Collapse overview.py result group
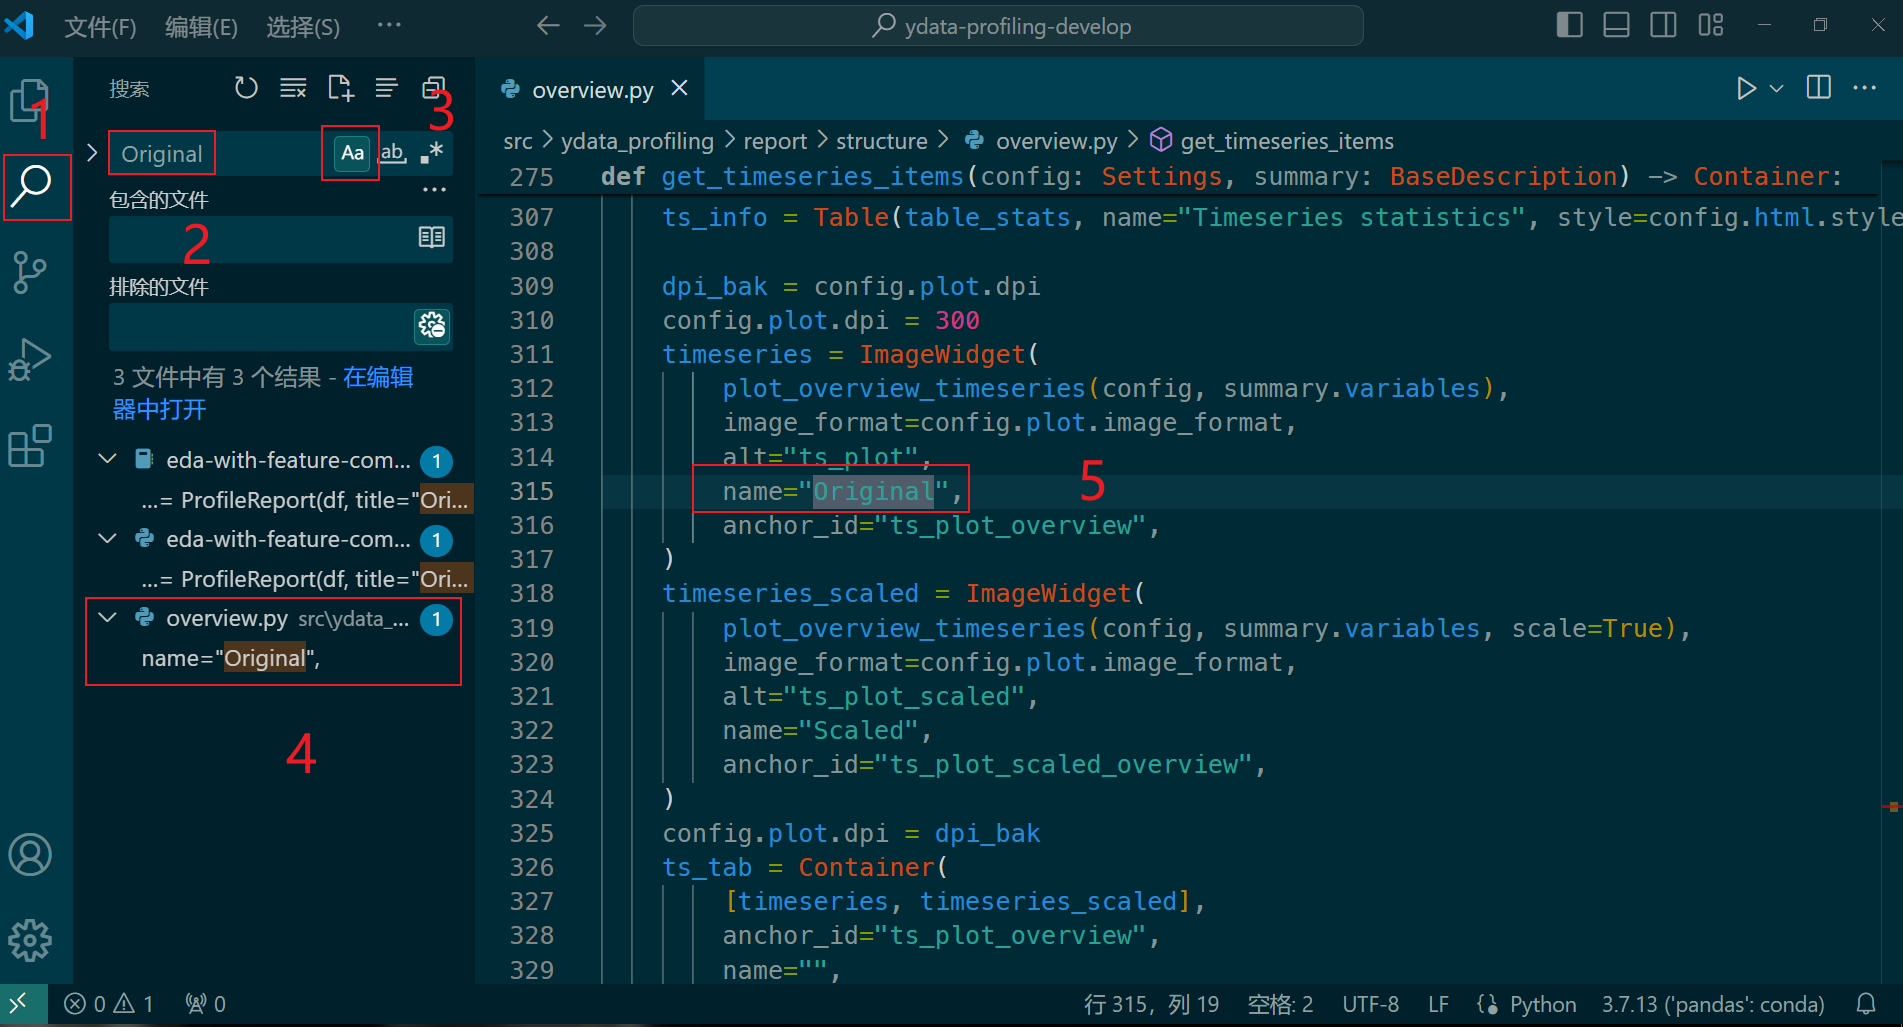 tap(108, 617)
